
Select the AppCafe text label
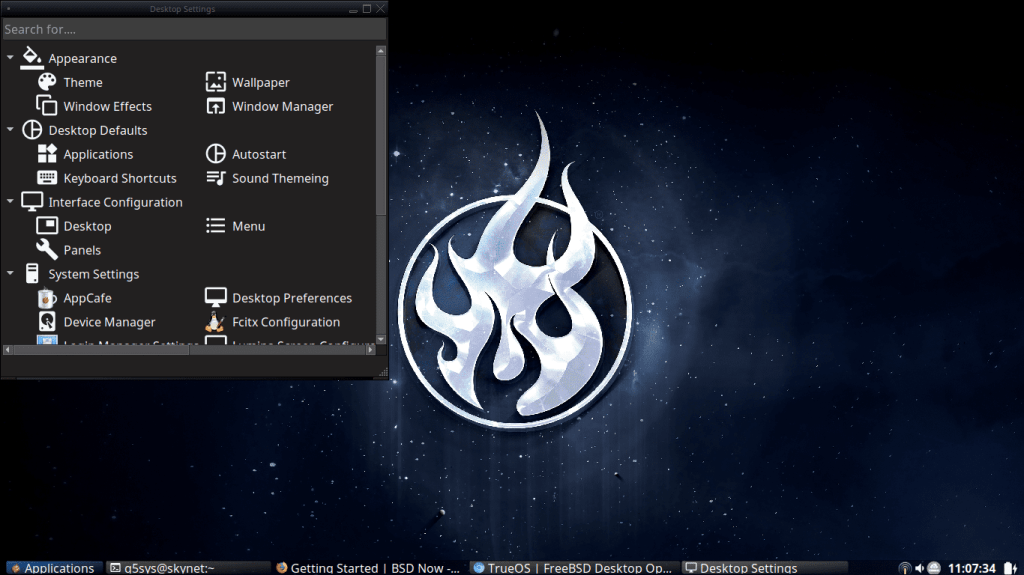[88, 298]
